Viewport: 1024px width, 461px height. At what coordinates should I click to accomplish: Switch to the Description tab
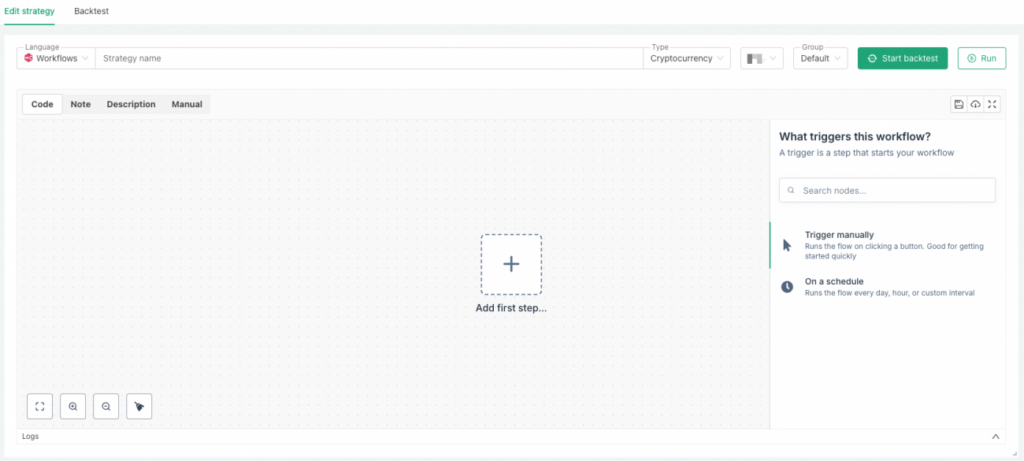131,104
